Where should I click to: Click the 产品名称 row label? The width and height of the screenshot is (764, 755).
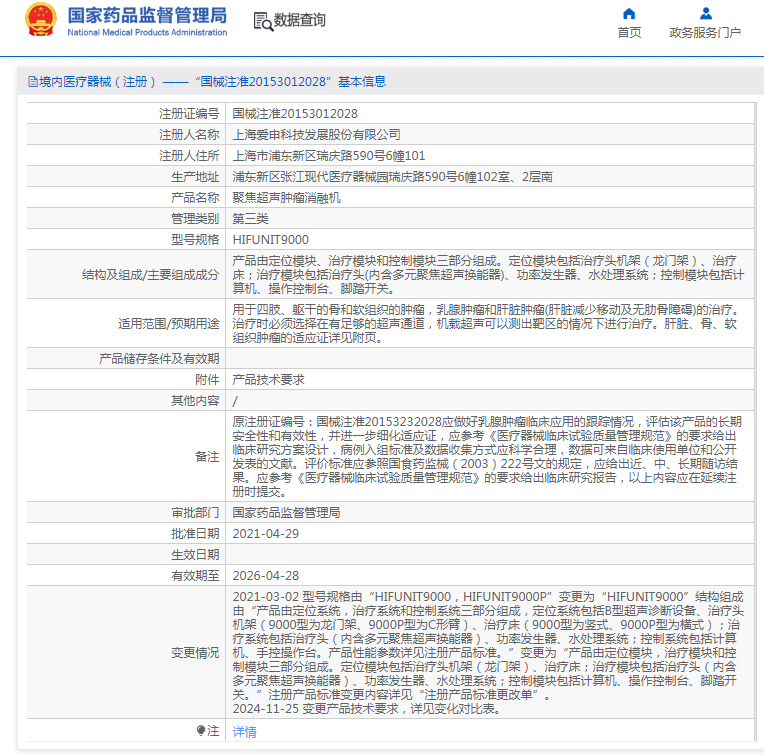[195, 197]
